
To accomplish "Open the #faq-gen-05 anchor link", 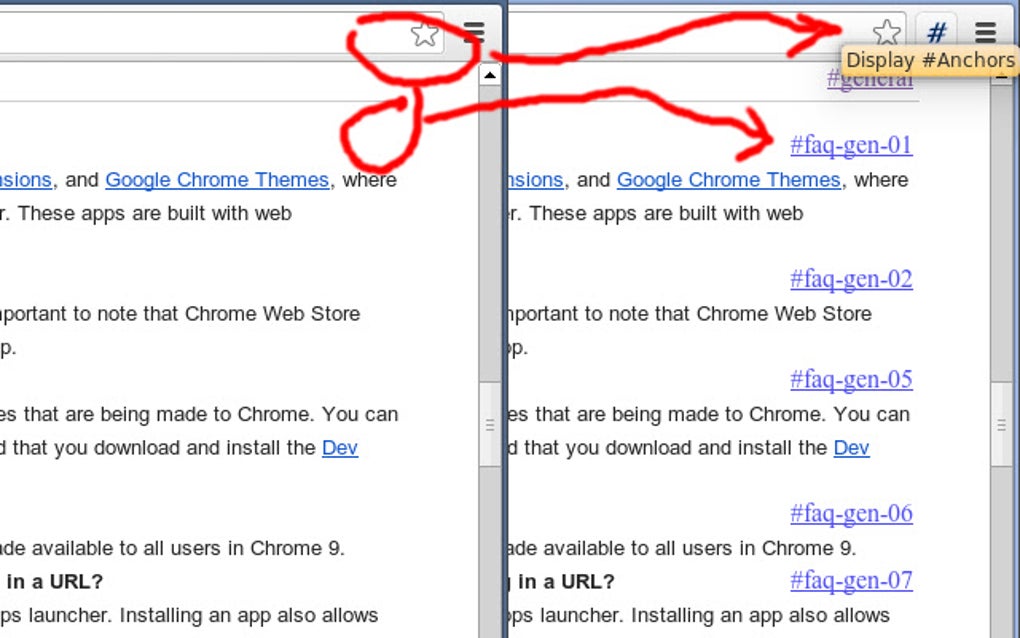I will click(x=851, y=379).
